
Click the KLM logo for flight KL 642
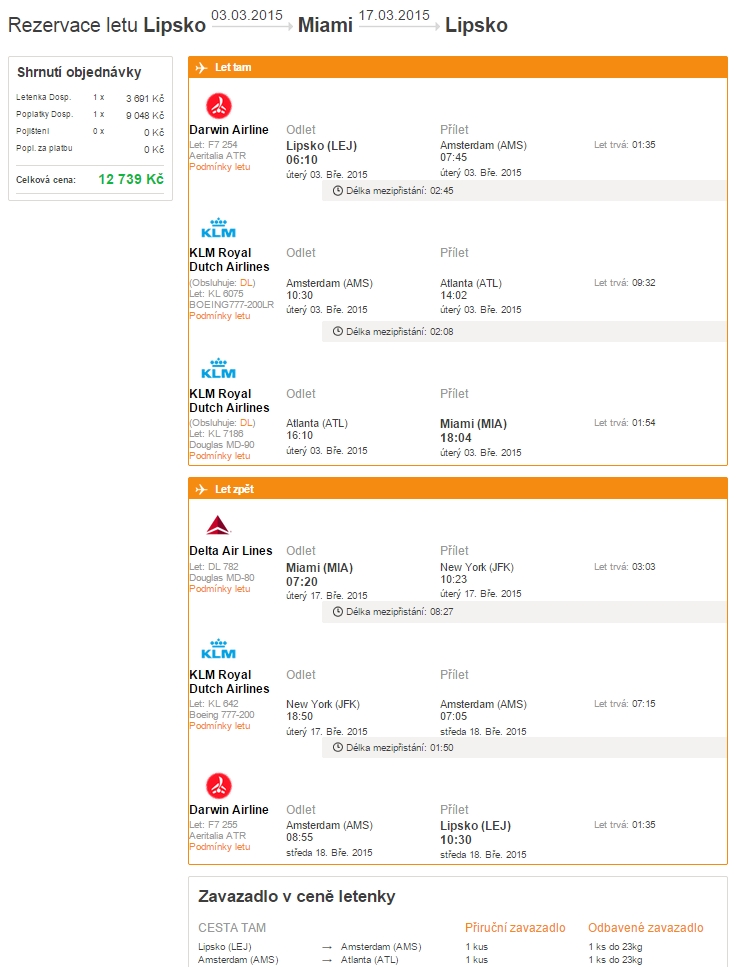point(218,649)
